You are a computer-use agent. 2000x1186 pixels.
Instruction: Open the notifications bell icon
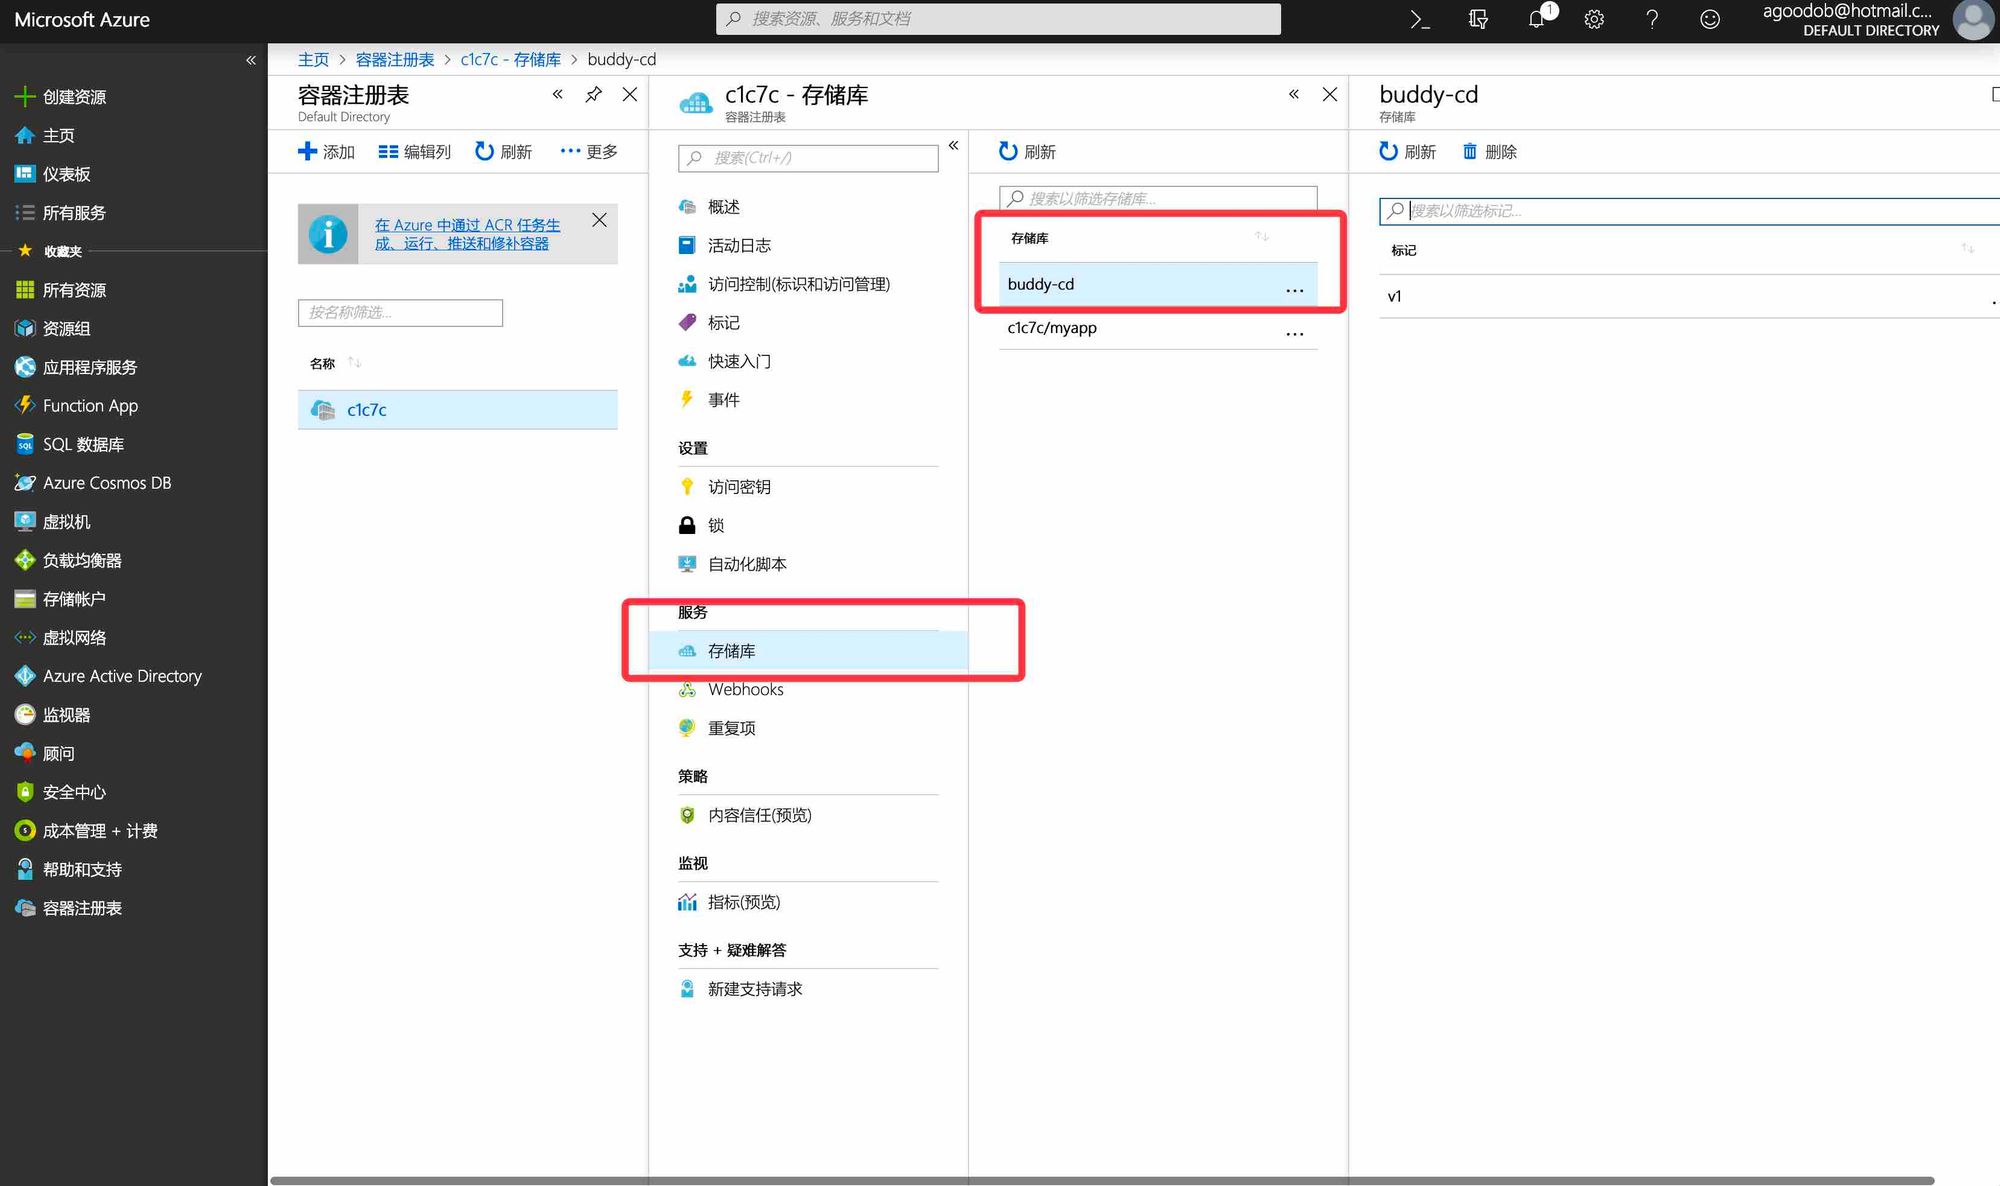pos(1536,19)
